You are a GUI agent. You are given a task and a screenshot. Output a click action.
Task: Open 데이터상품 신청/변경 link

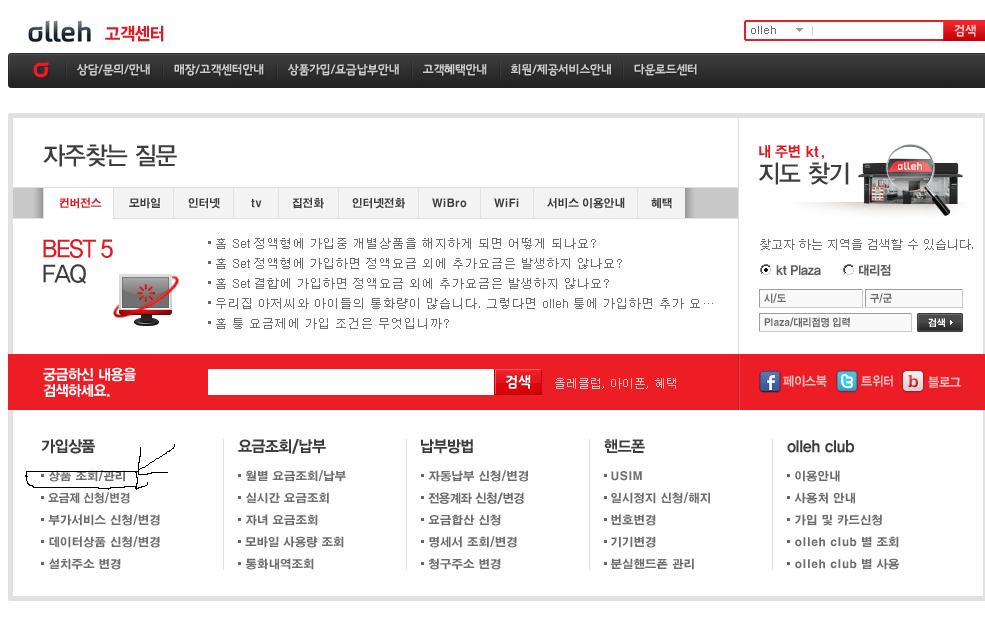104,542
